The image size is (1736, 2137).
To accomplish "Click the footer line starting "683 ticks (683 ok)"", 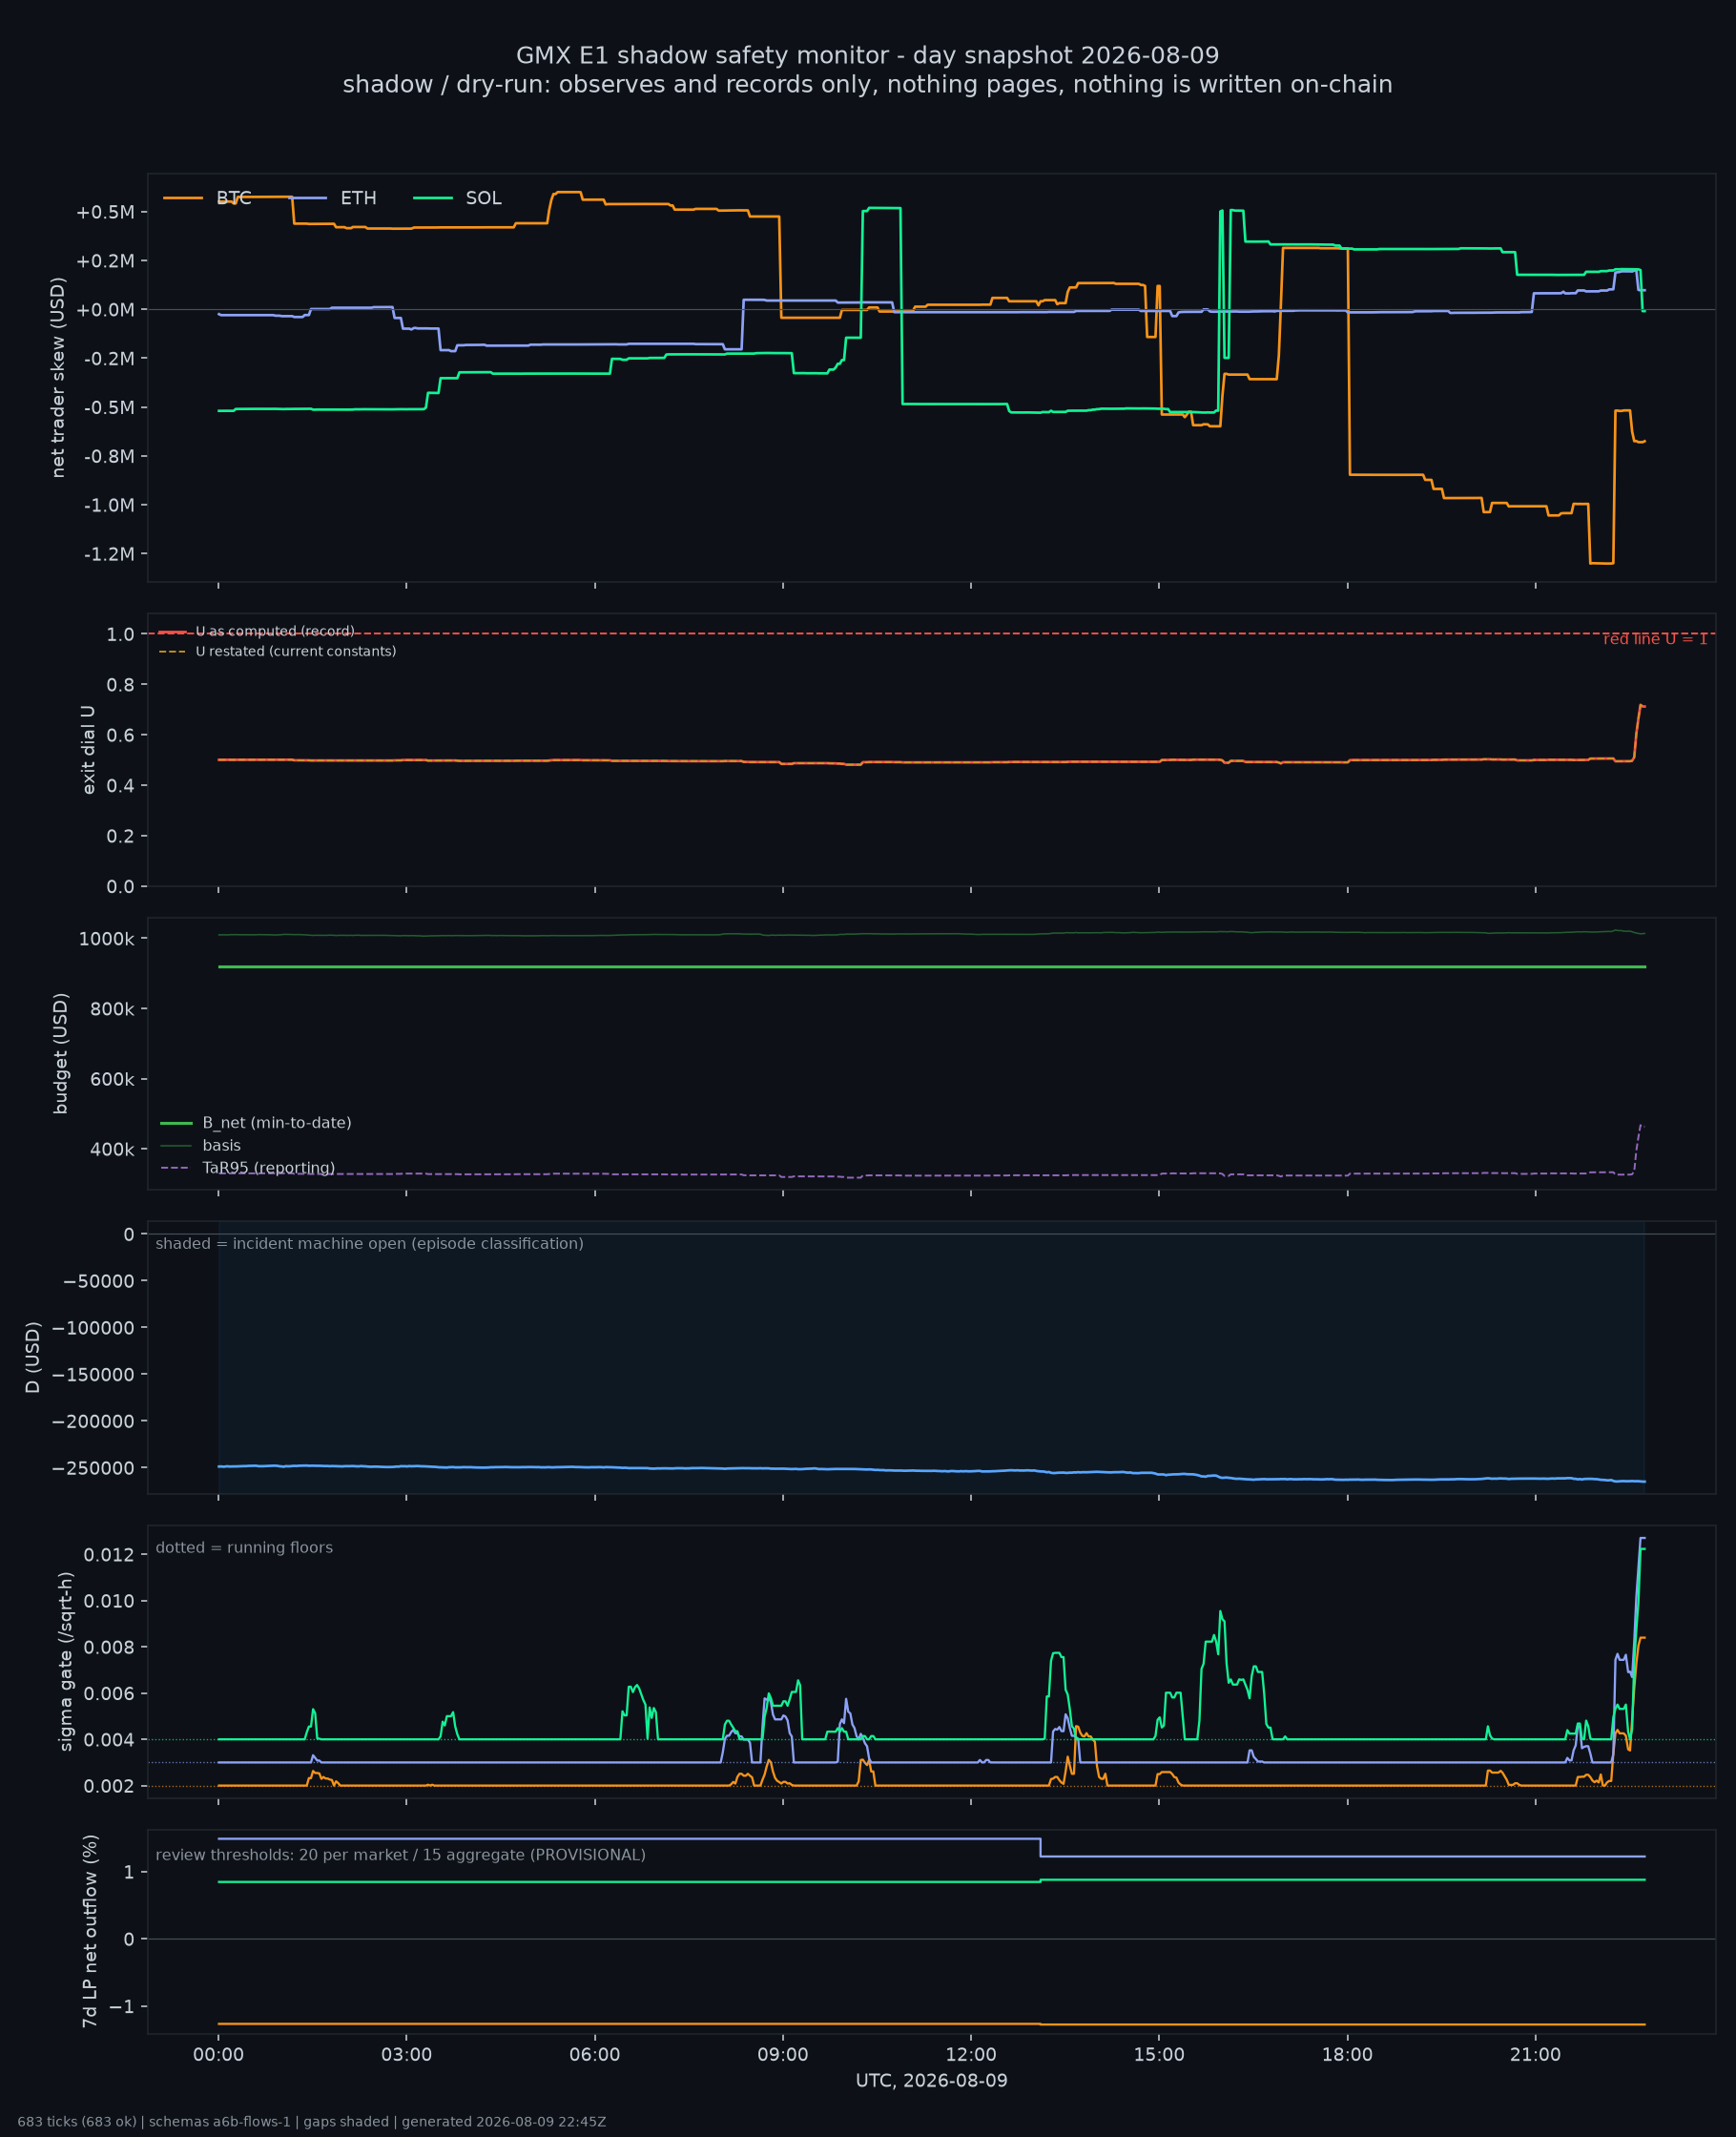I will [x=312, y=2122].
